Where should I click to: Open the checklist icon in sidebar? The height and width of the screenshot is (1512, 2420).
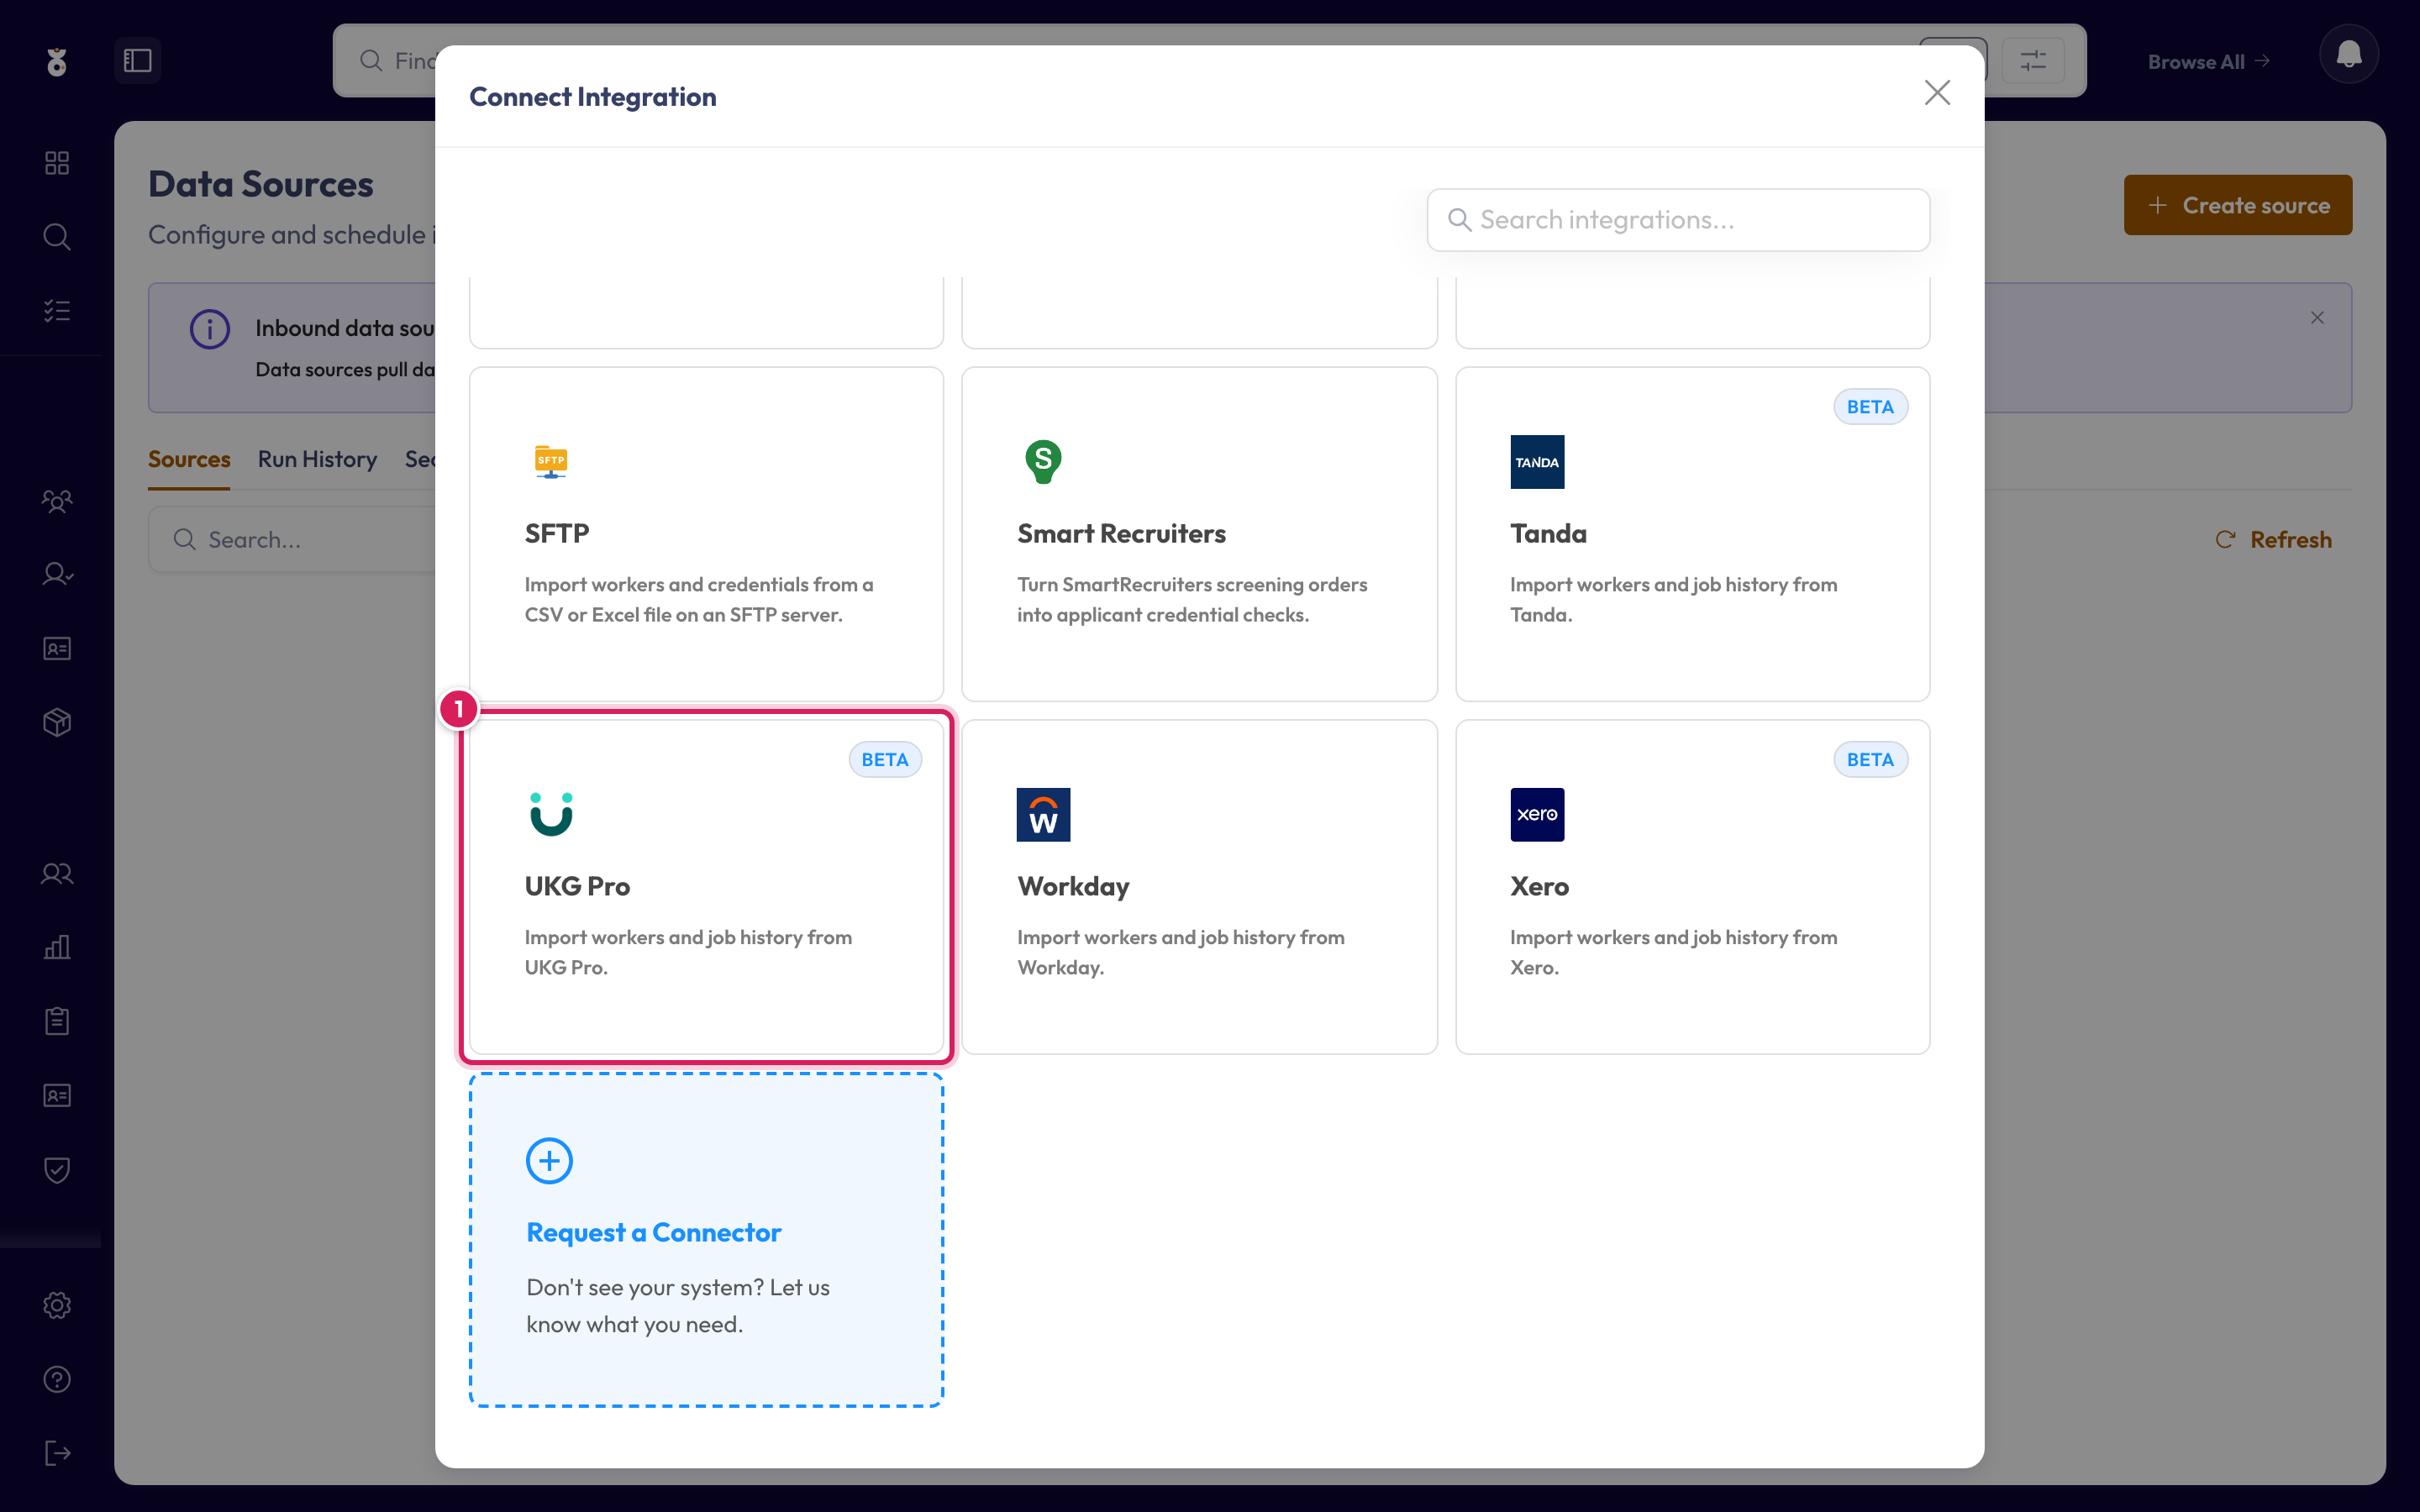click(57, 311)
